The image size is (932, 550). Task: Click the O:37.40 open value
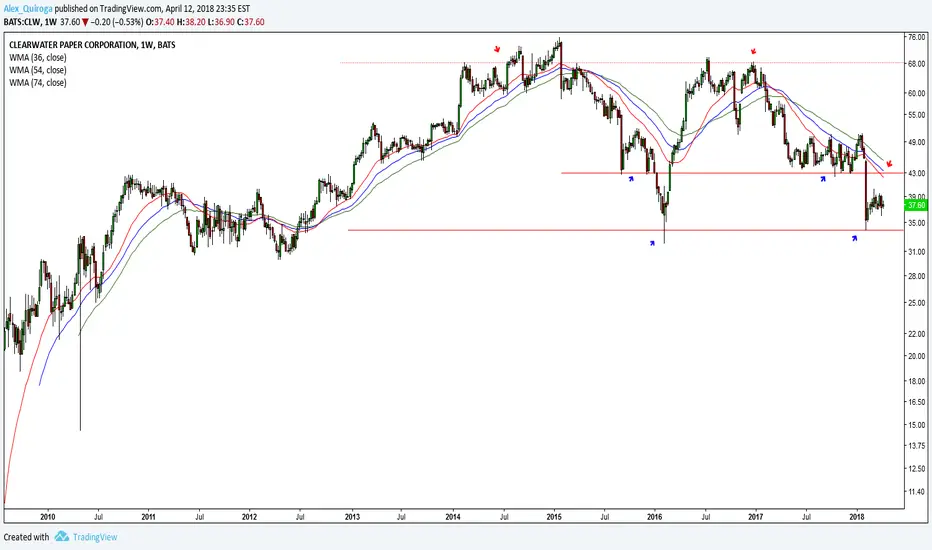(x=161, y=22)
